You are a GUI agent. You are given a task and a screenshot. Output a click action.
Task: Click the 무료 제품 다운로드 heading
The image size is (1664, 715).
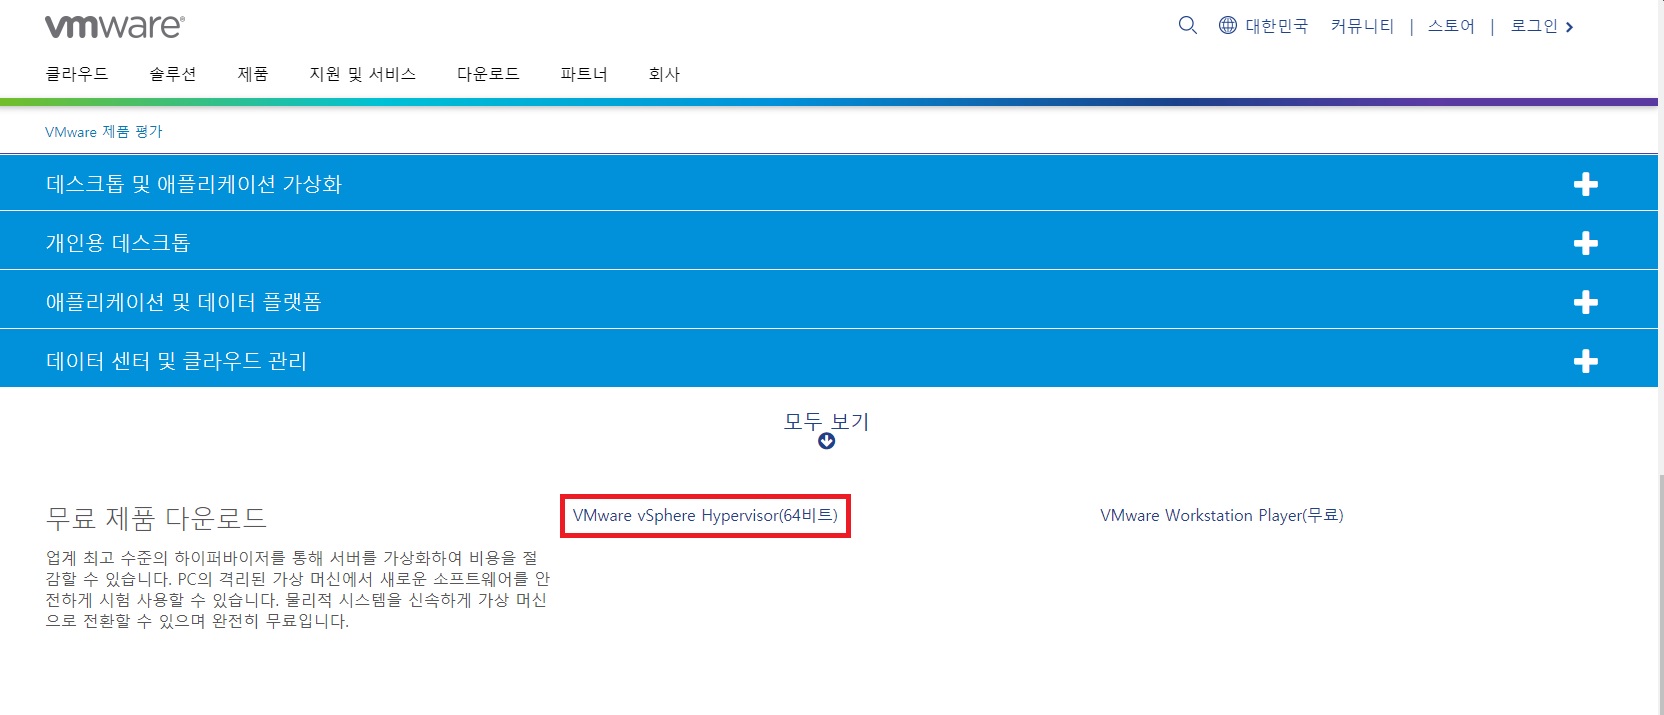coord(156,518)
